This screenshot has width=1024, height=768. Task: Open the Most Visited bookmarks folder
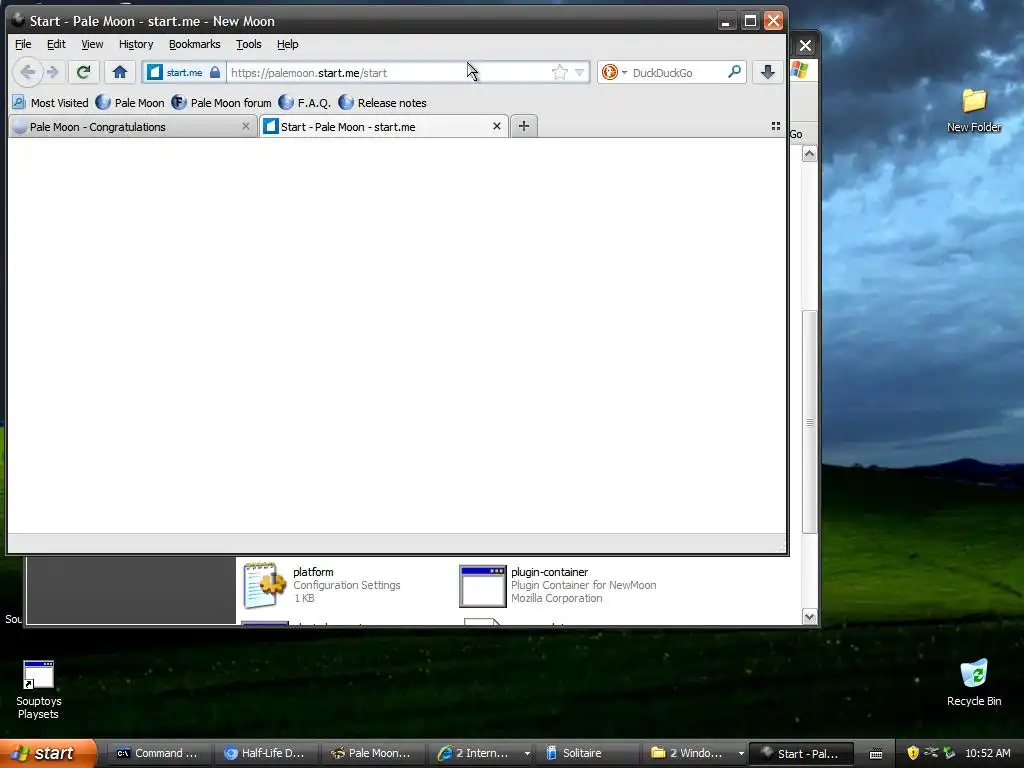[50, 103]
